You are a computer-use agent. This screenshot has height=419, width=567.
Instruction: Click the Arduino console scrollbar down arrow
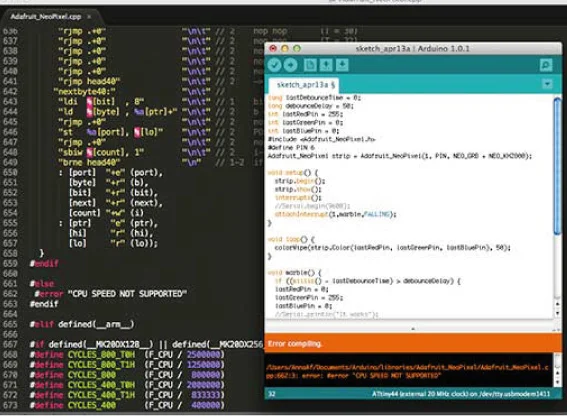pyautogui.click(x=558, y=381)
